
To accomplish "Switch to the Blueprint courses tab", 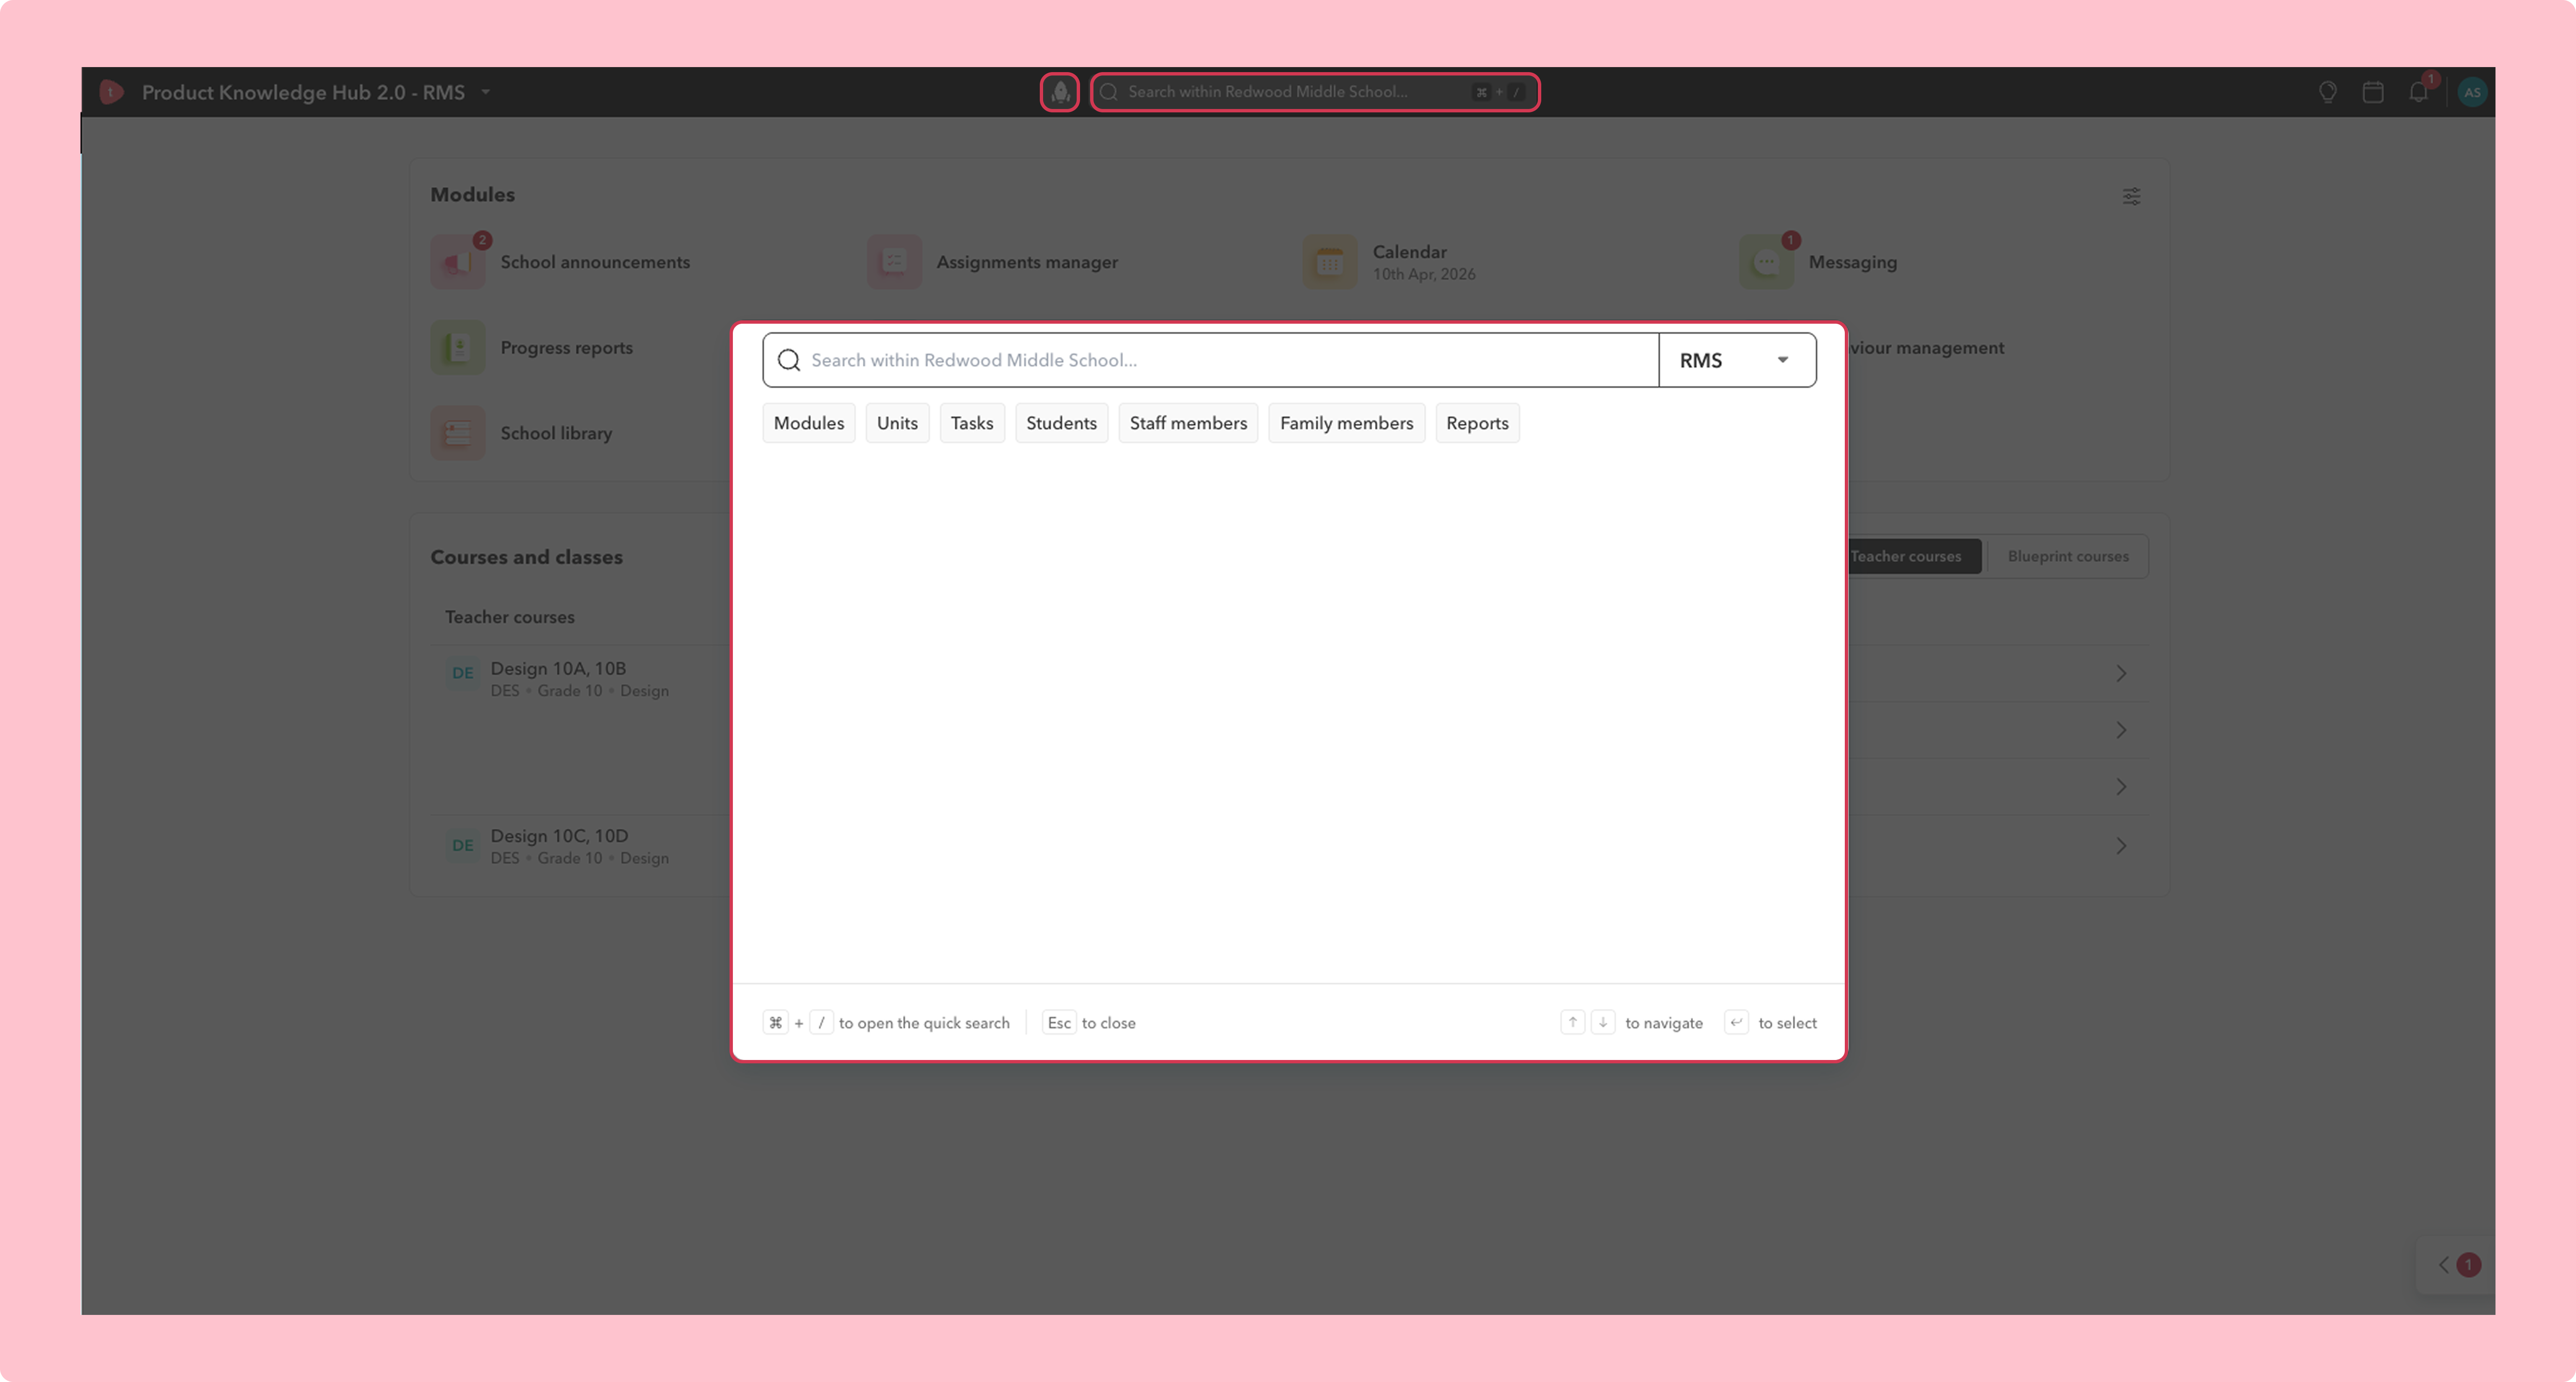I will (2068, 556).
